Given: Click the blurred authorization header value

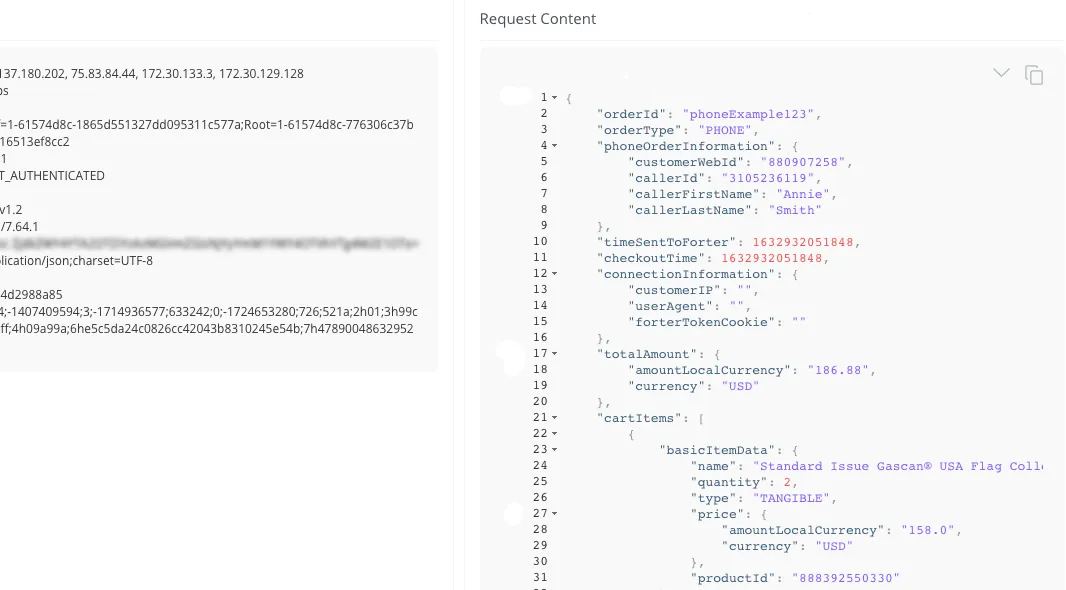Looking at the screenshot, I should click(x=209, y=243).
